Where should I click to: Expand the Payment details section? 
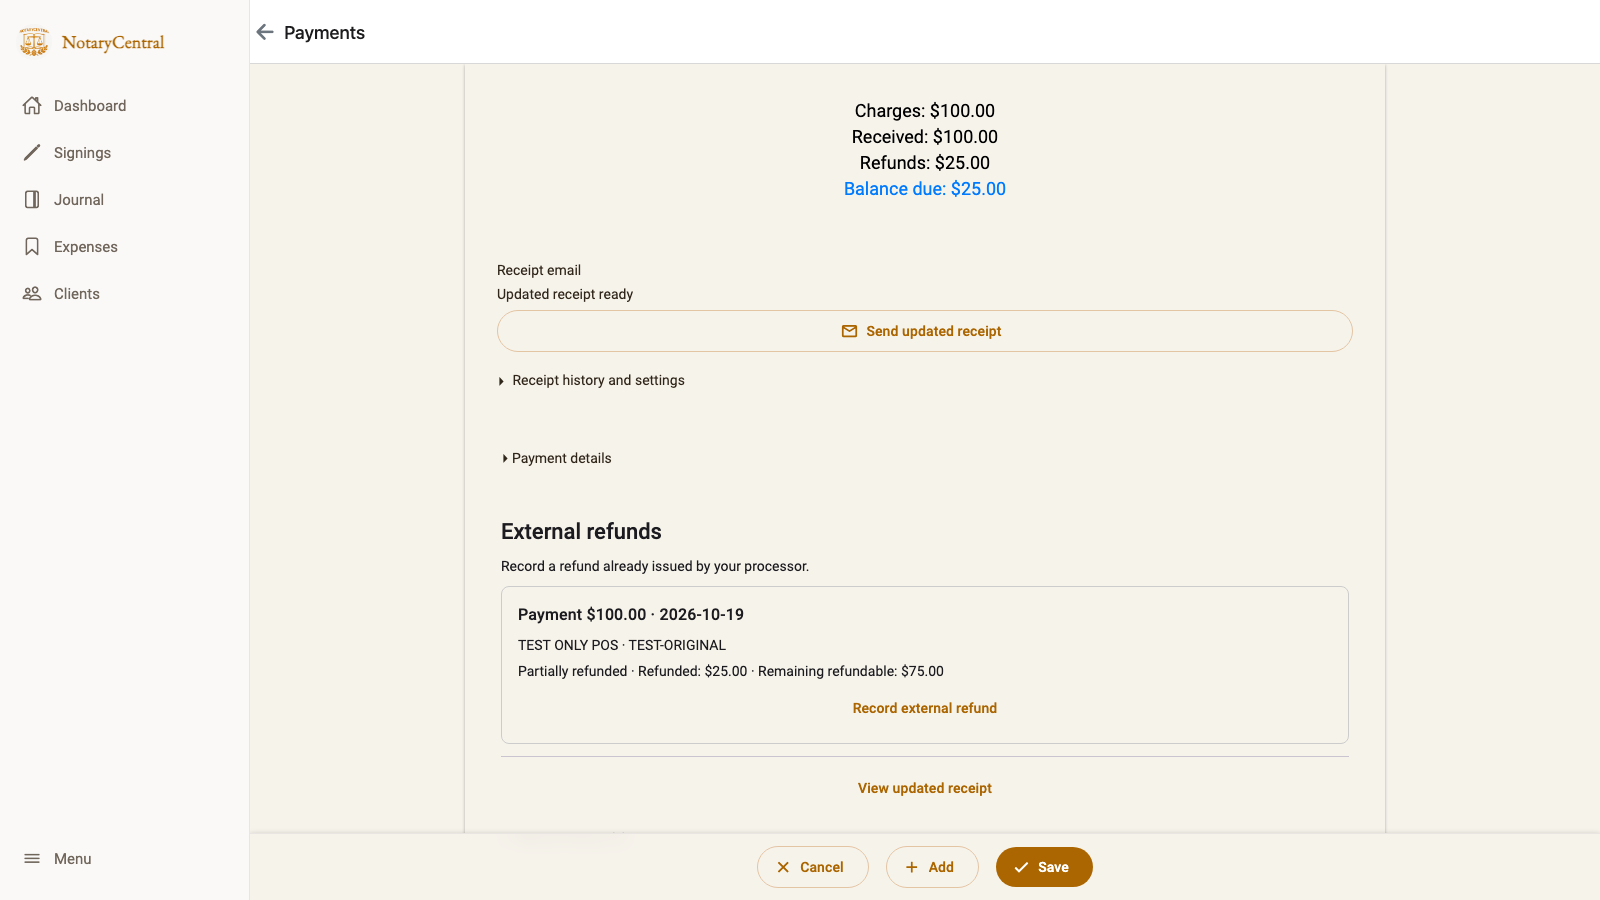[557, 458]
